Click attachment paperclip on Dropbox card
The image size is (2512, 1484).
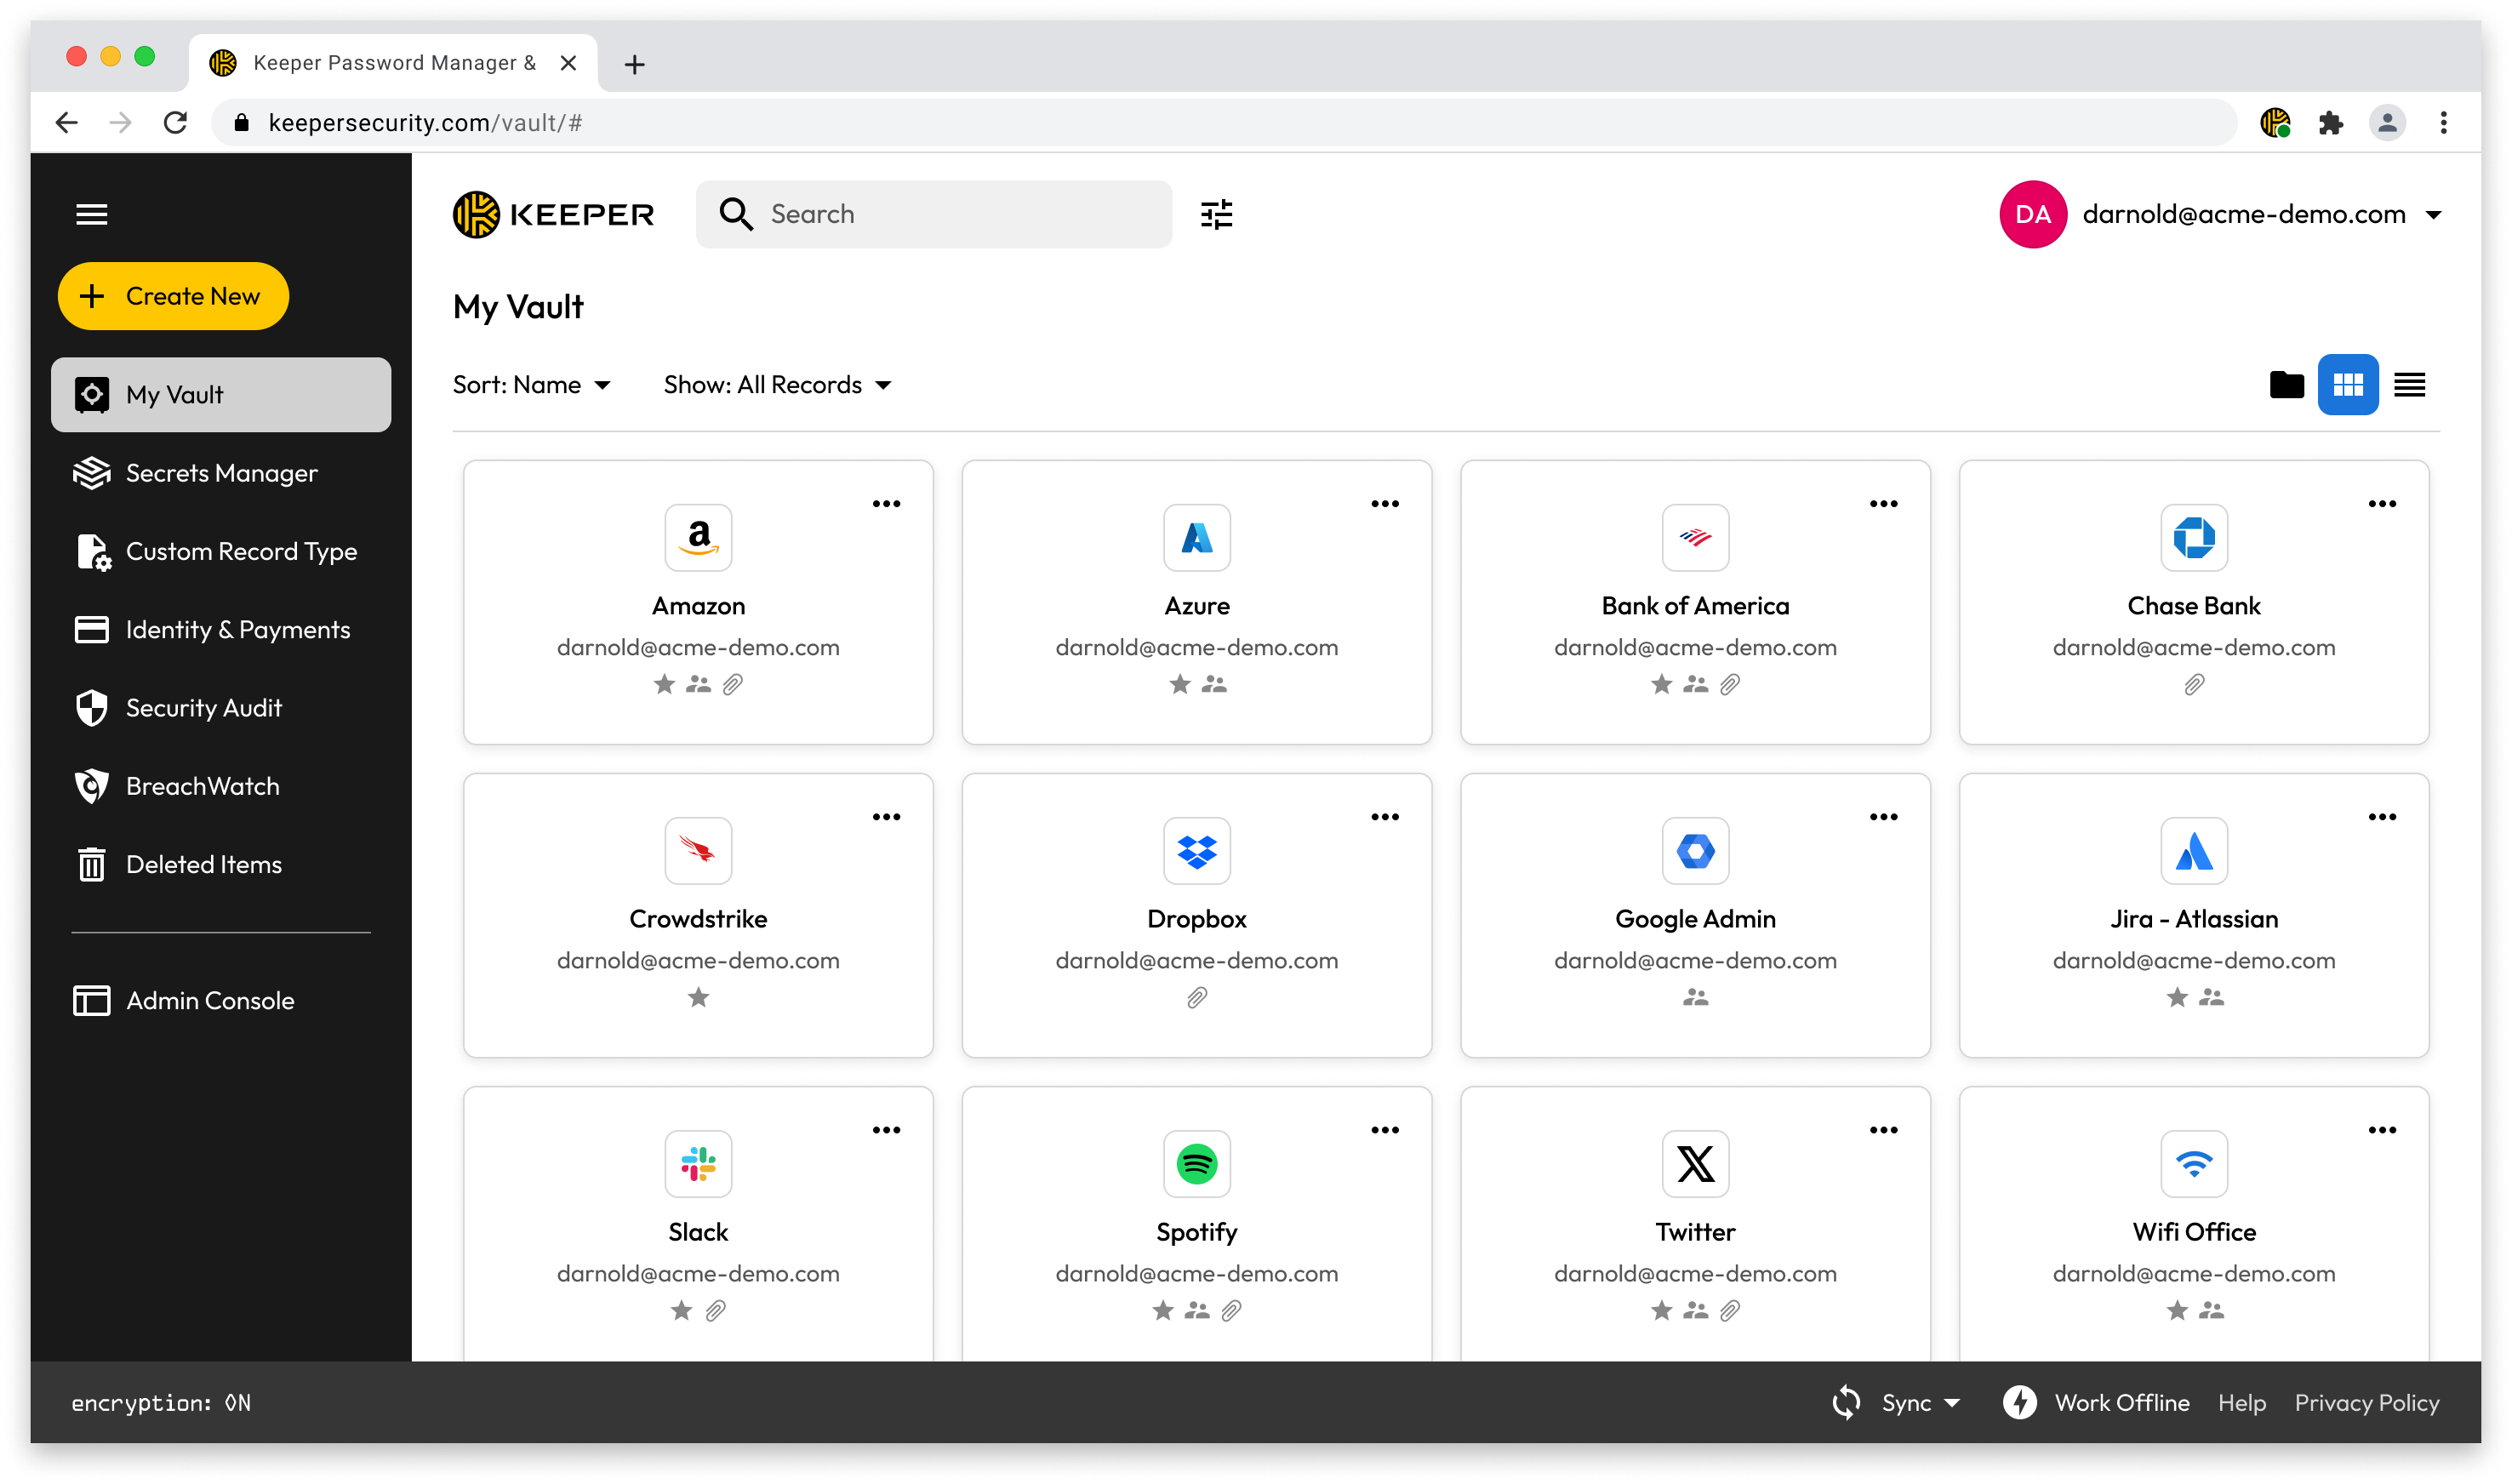coord(1196,996)
